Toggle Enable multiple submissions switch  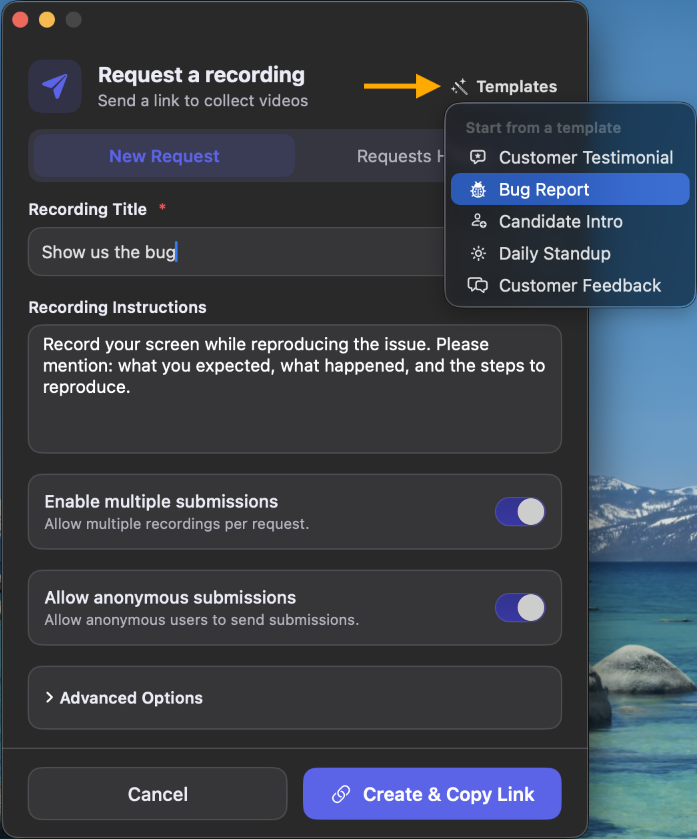click(x=520, y=512)
